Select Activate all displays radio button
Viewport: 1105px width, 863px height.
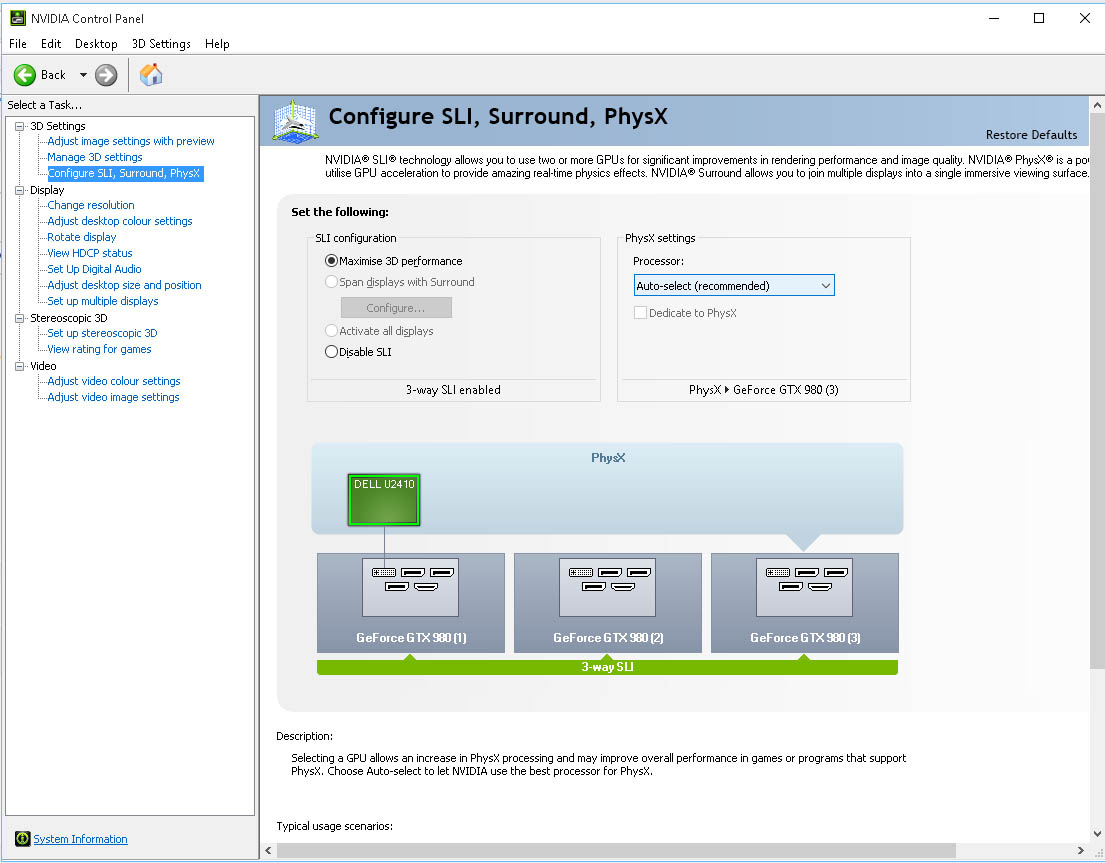coord(331,330)
